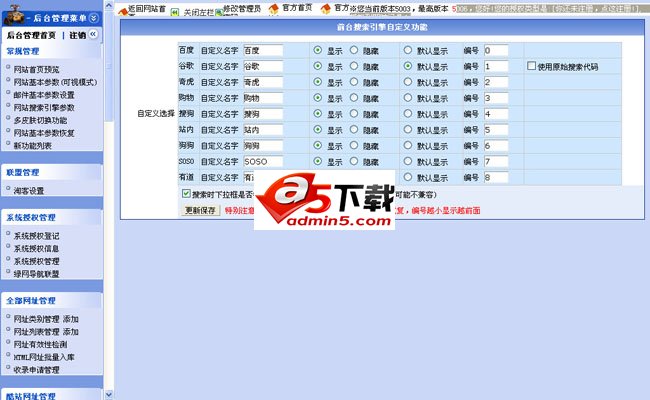Open 修改管理员 in the top bar
This screenshot has width=650, height=400.
(x=242, y=8)
